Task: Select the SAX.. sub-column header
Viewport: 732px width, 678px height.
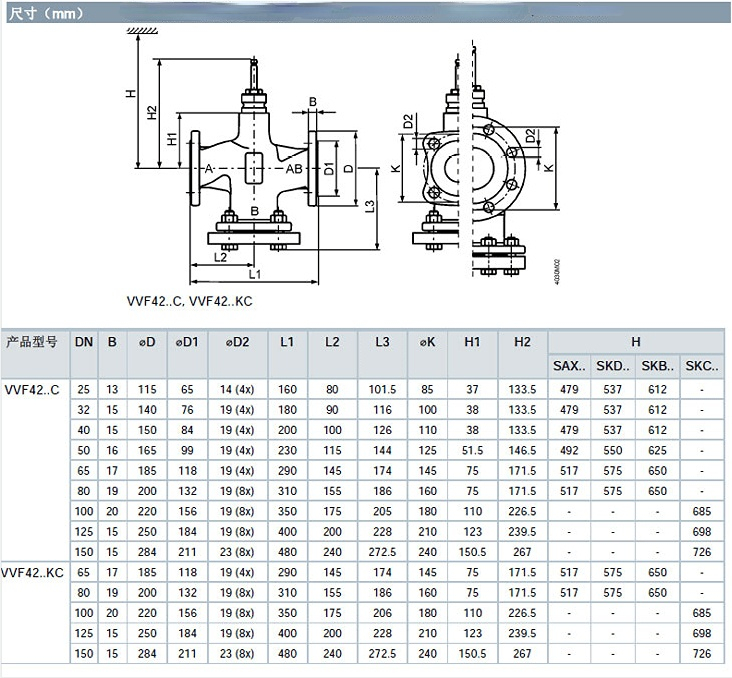Action: [570, 365]
